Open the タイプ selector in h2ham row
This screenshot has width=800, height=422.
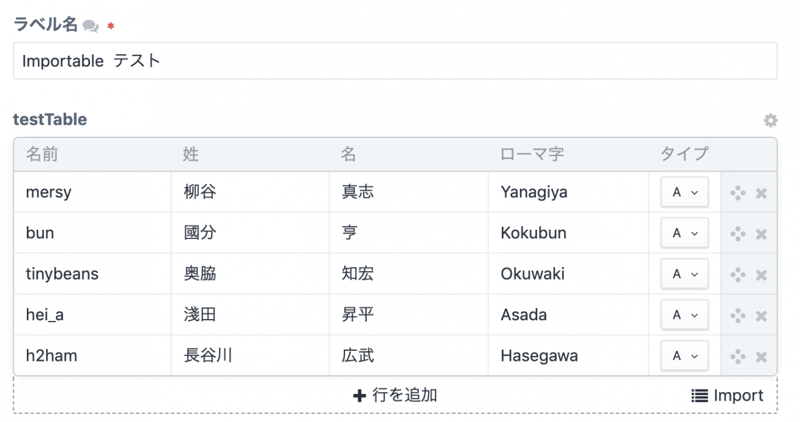click(x=684, y=356)
